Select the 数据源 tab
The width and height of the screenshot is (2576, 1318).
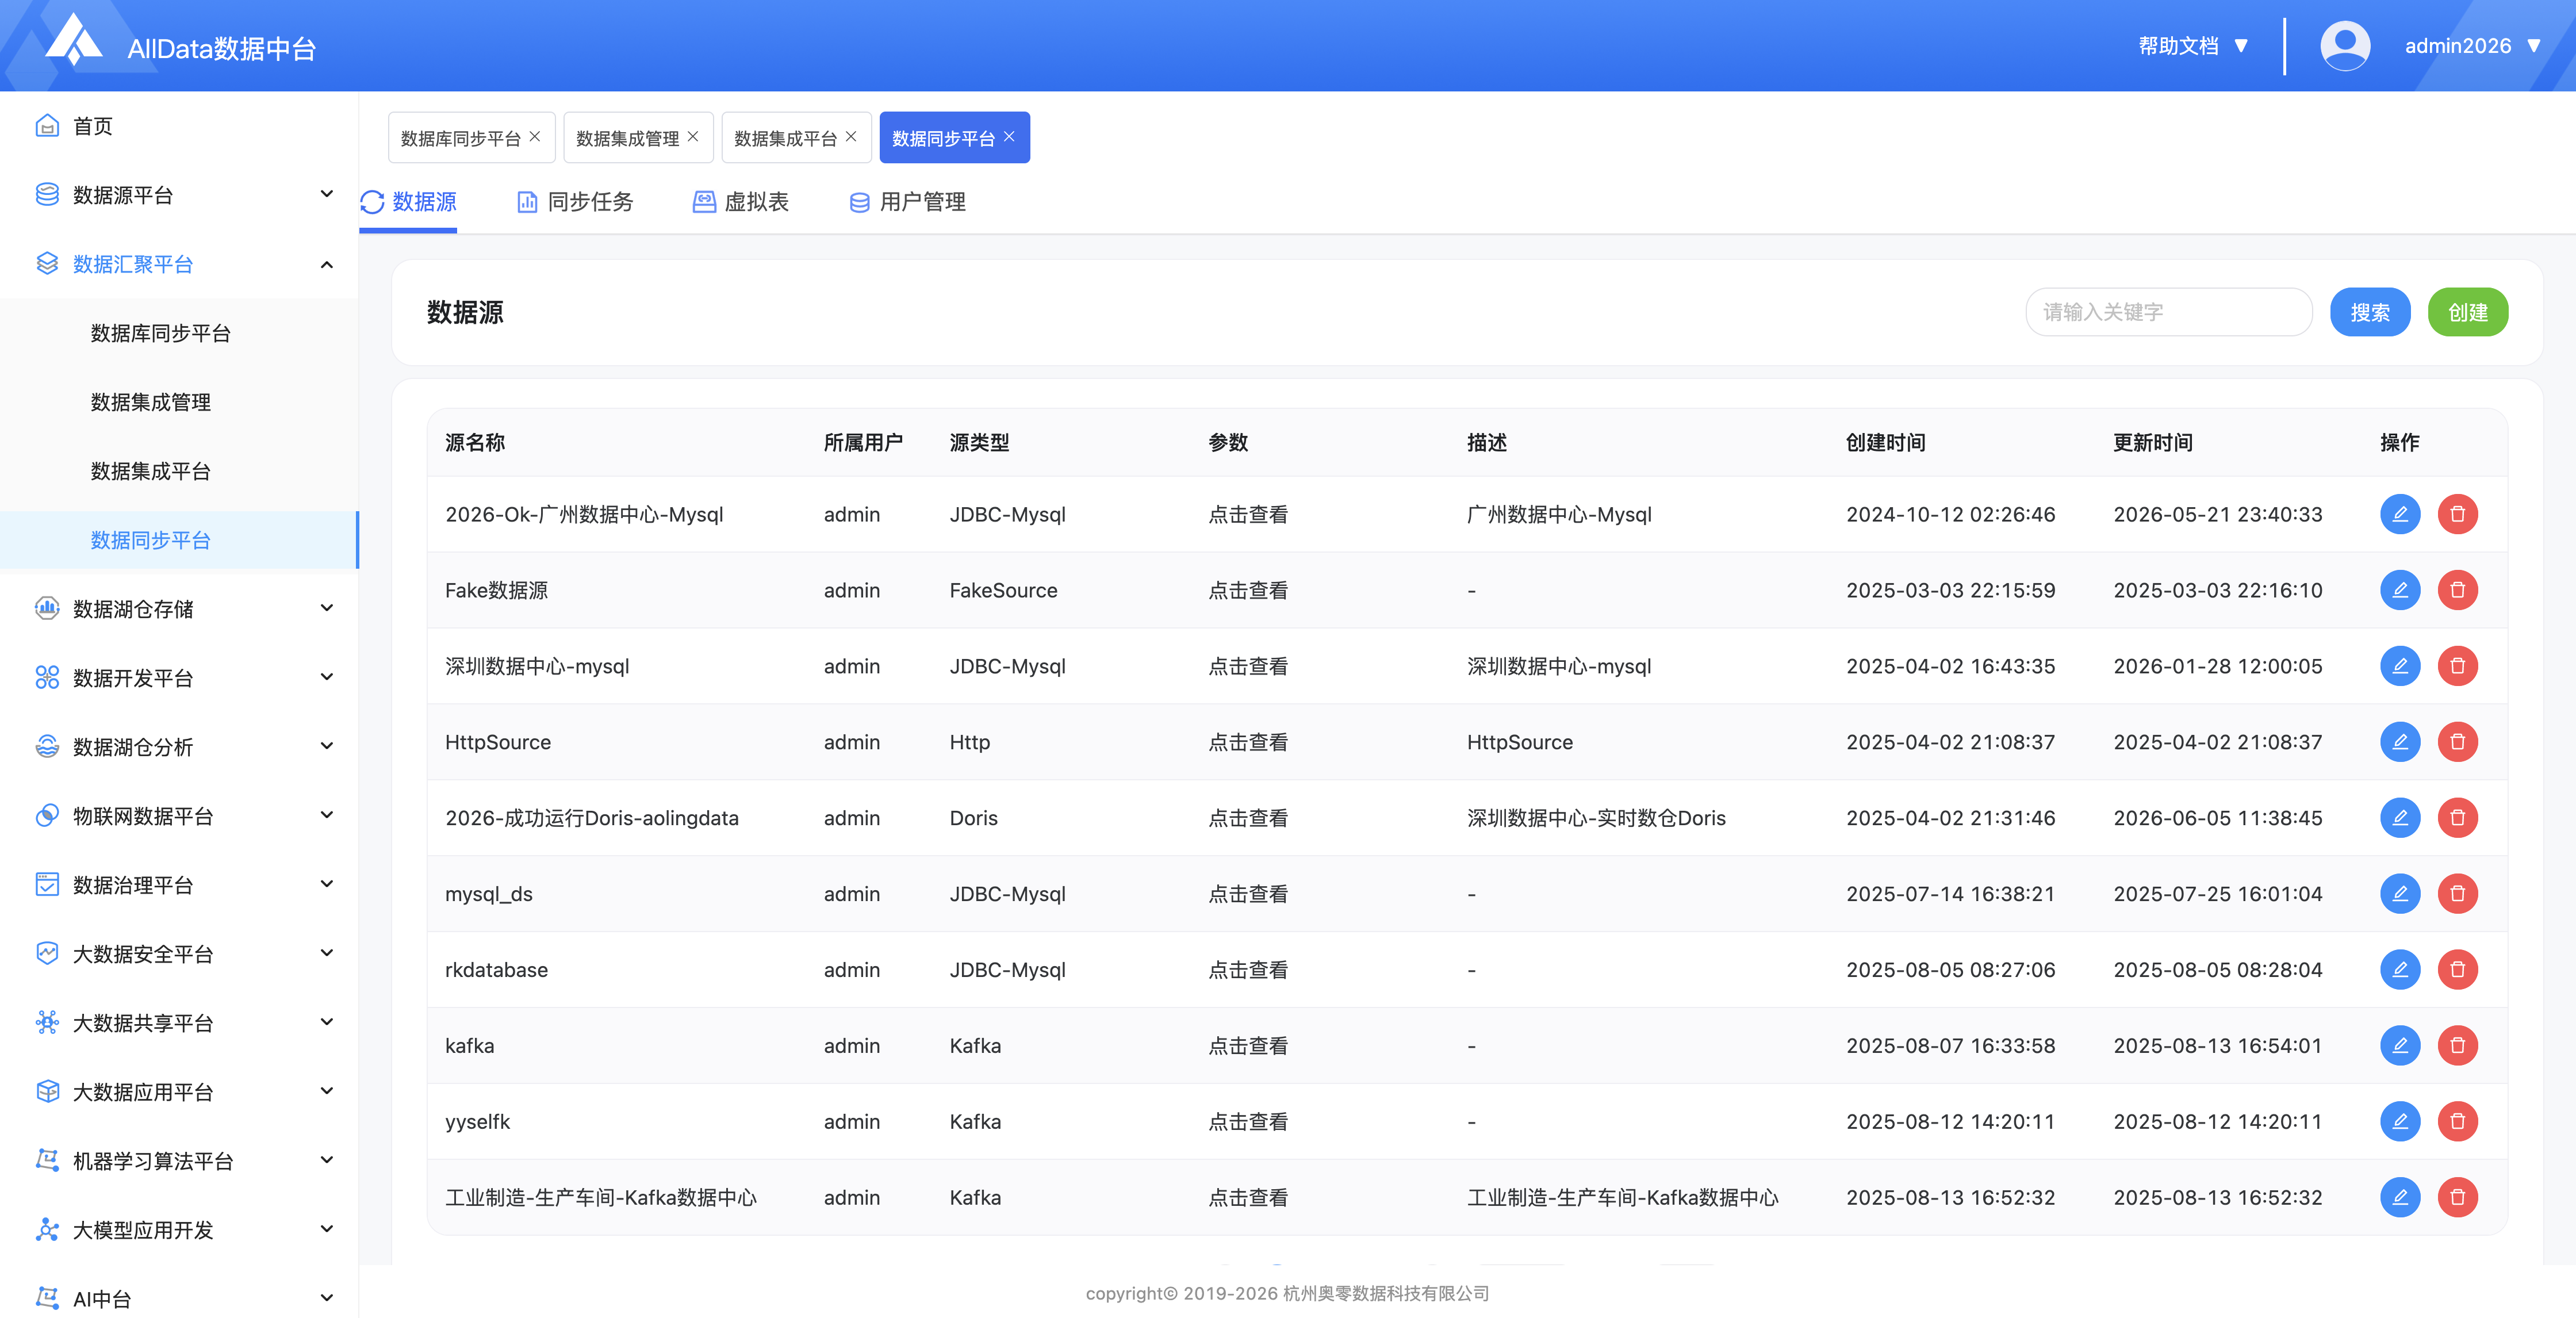point(409,202)
